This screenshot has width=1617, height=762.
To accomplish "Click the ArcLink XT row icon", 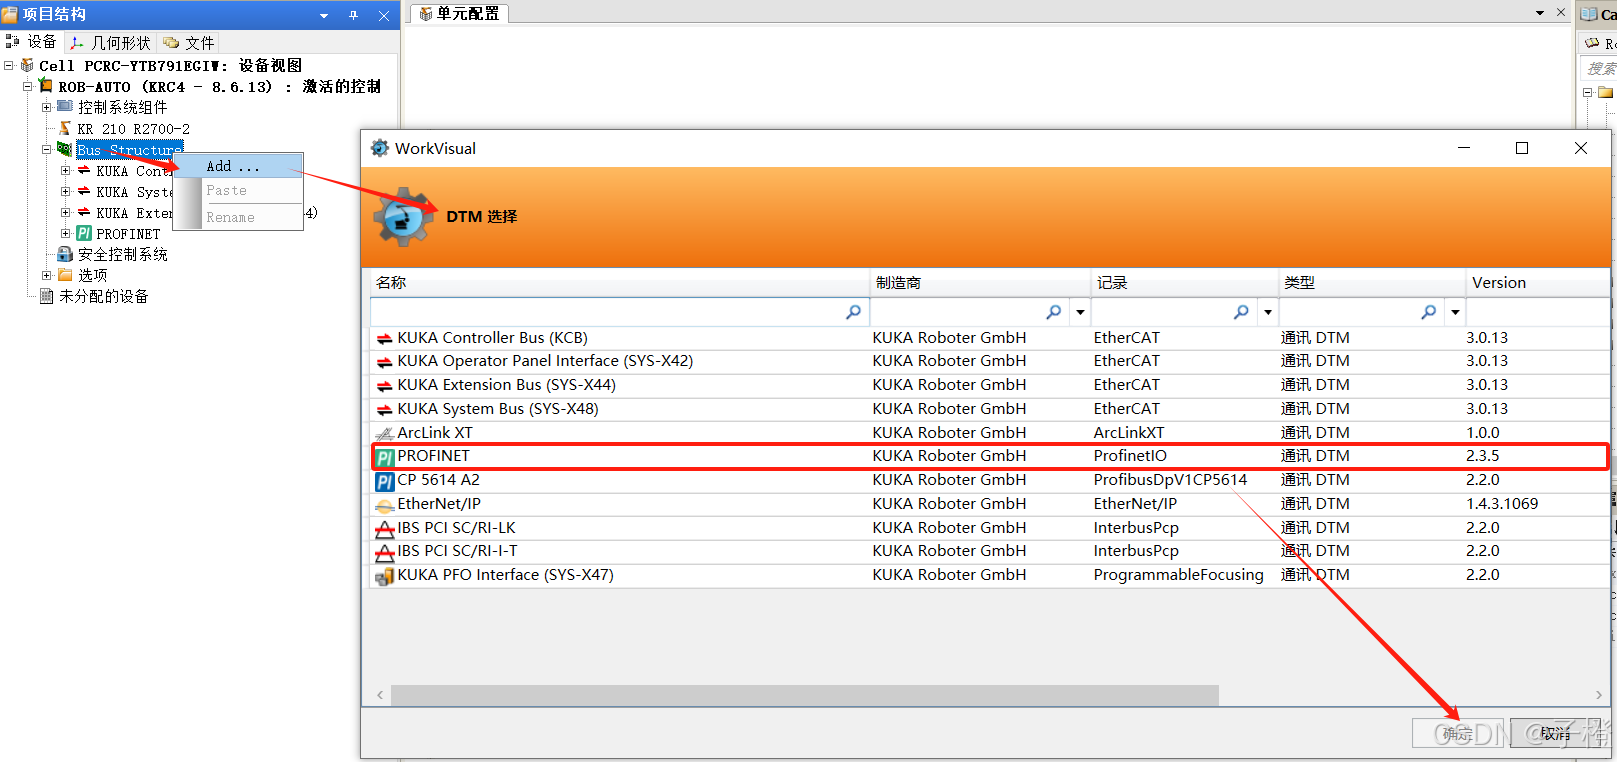I will pos(384,434).
